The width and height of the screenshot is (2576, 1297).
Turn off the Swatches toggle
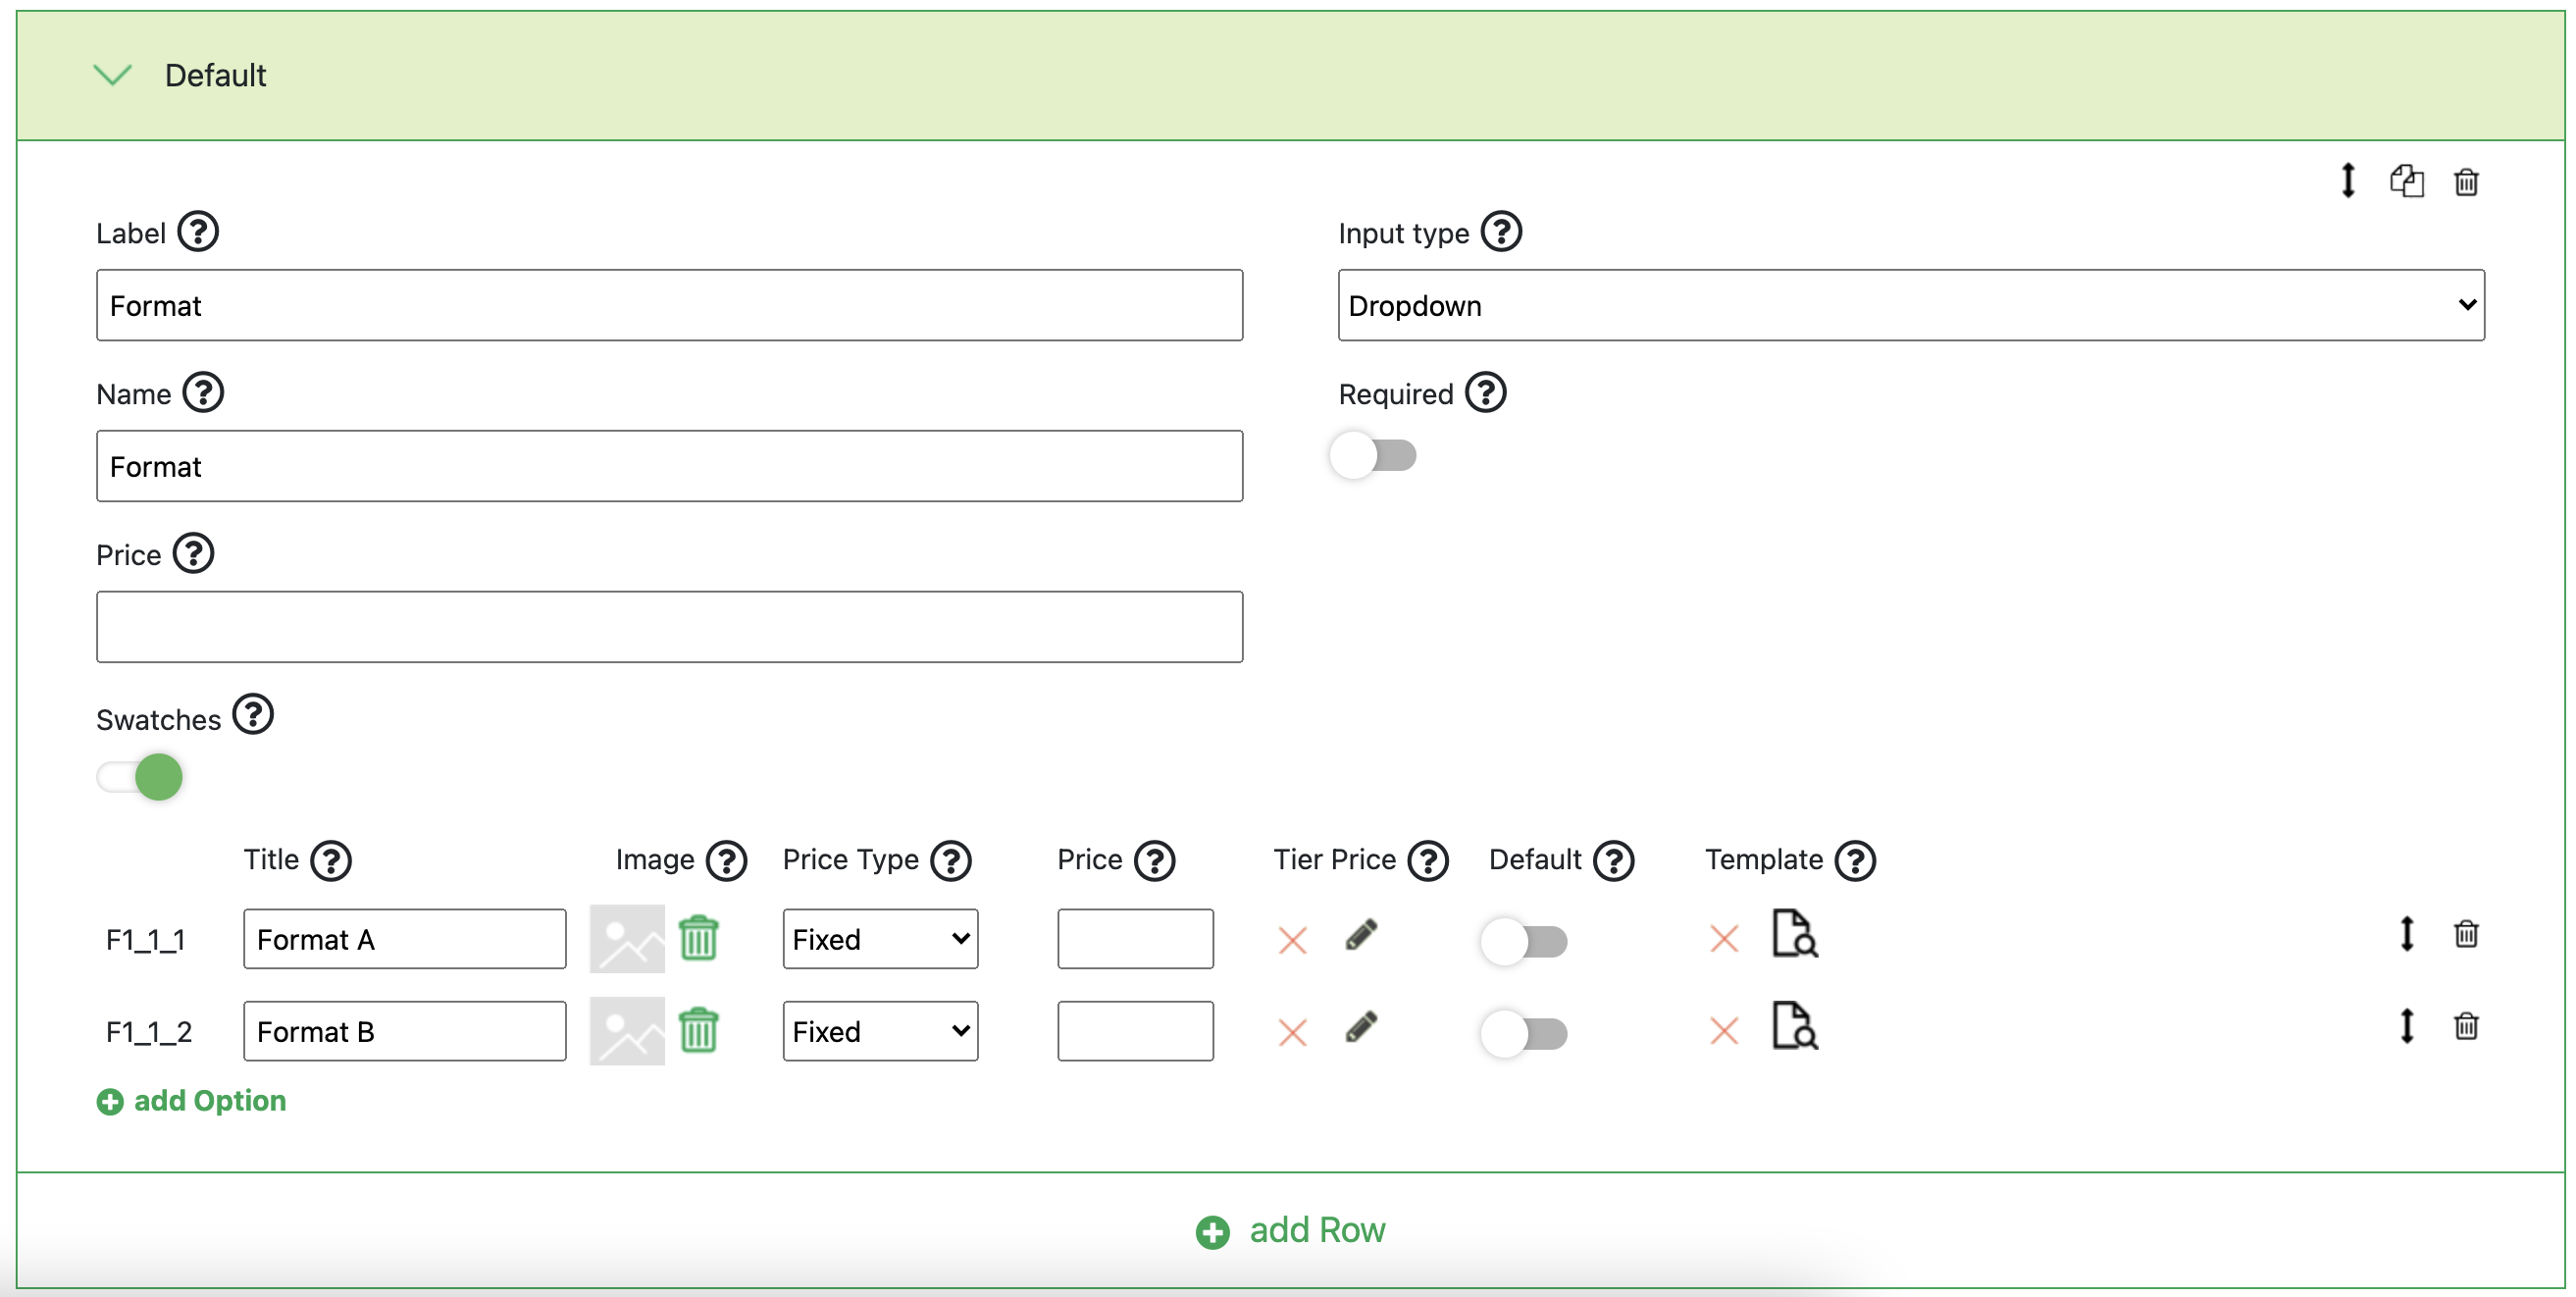click(140, 777)
